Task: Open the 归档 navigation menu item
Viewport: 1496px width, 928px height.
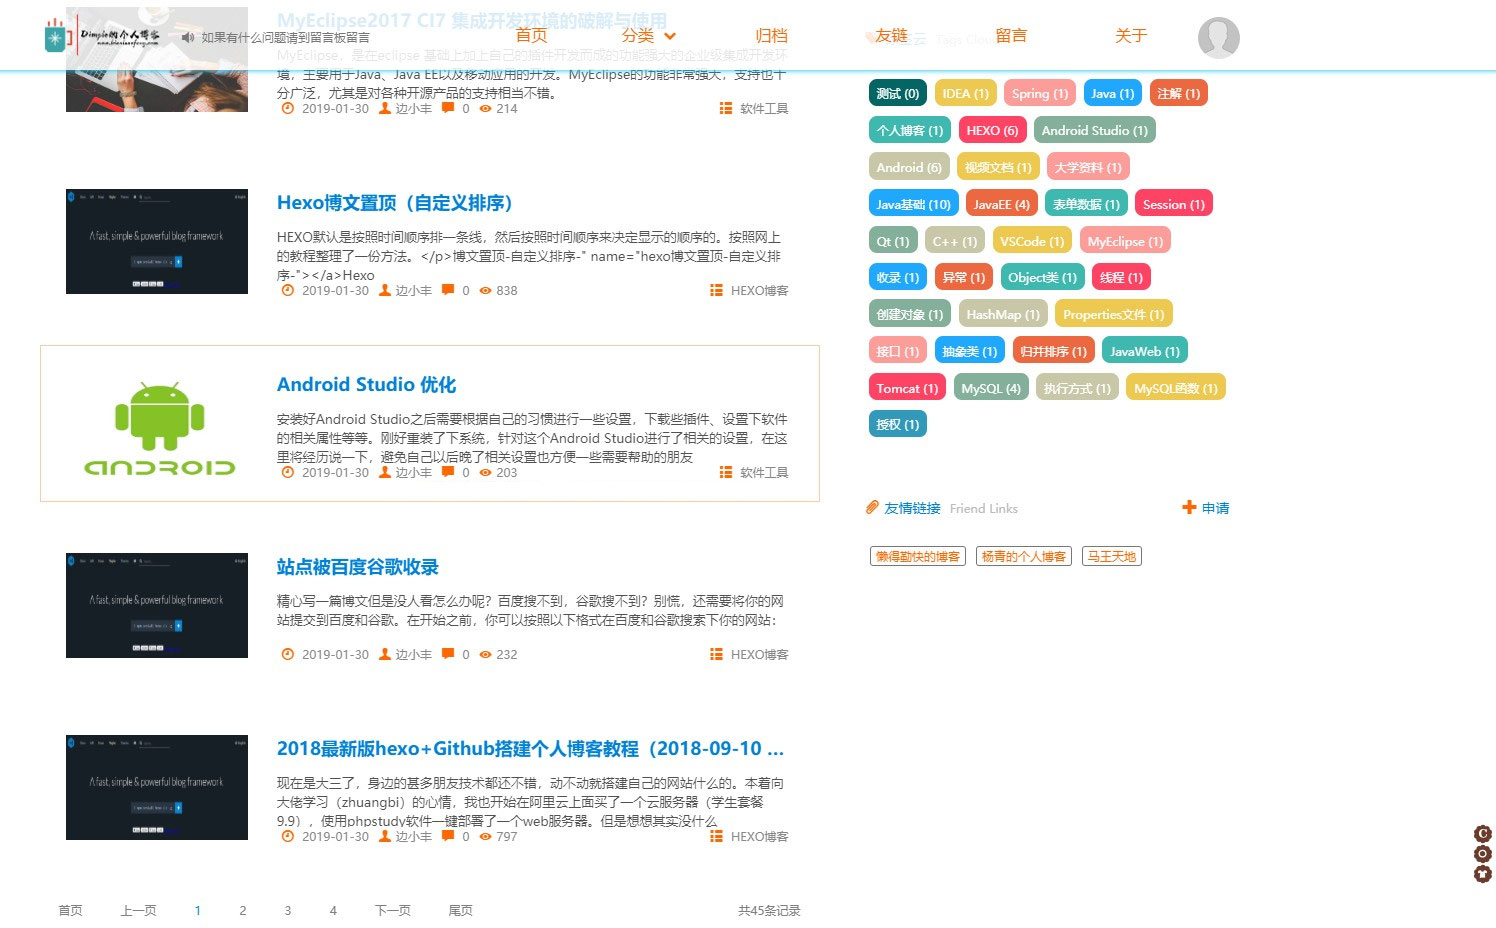Action: point(771,36)
